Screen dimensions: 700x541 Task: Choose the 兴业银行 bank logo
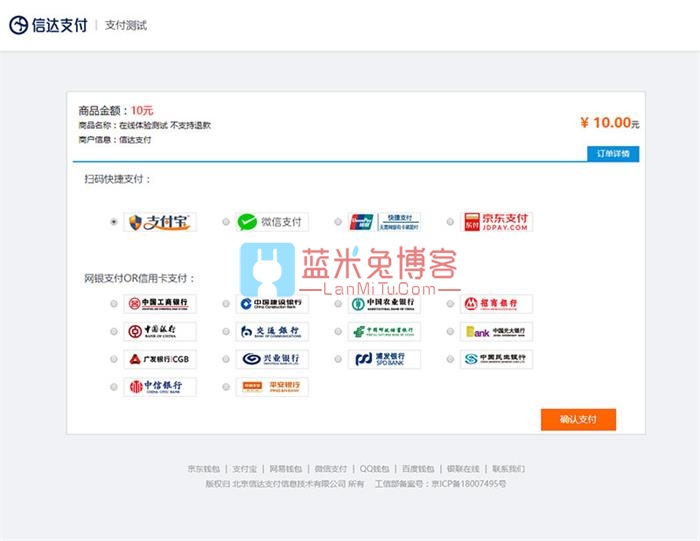(x=272, y=359)
